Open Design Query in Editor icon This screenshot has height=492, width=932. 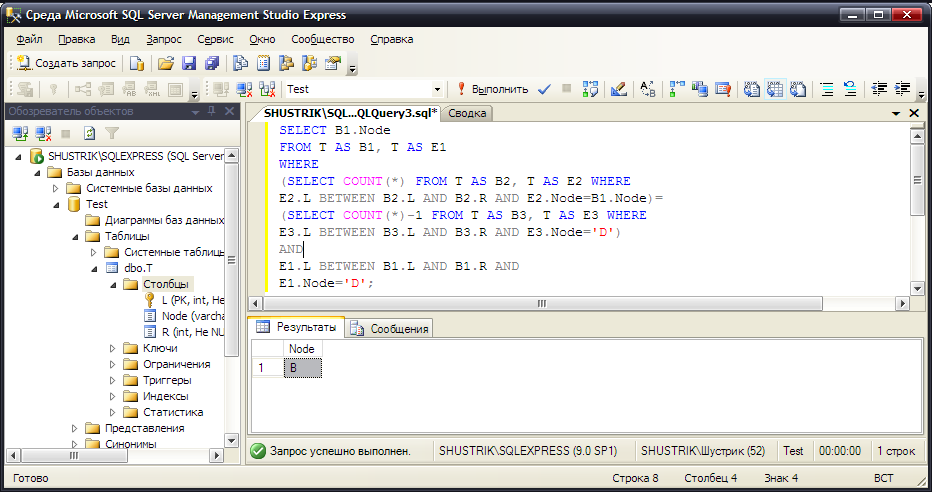[x=619, y=89]
